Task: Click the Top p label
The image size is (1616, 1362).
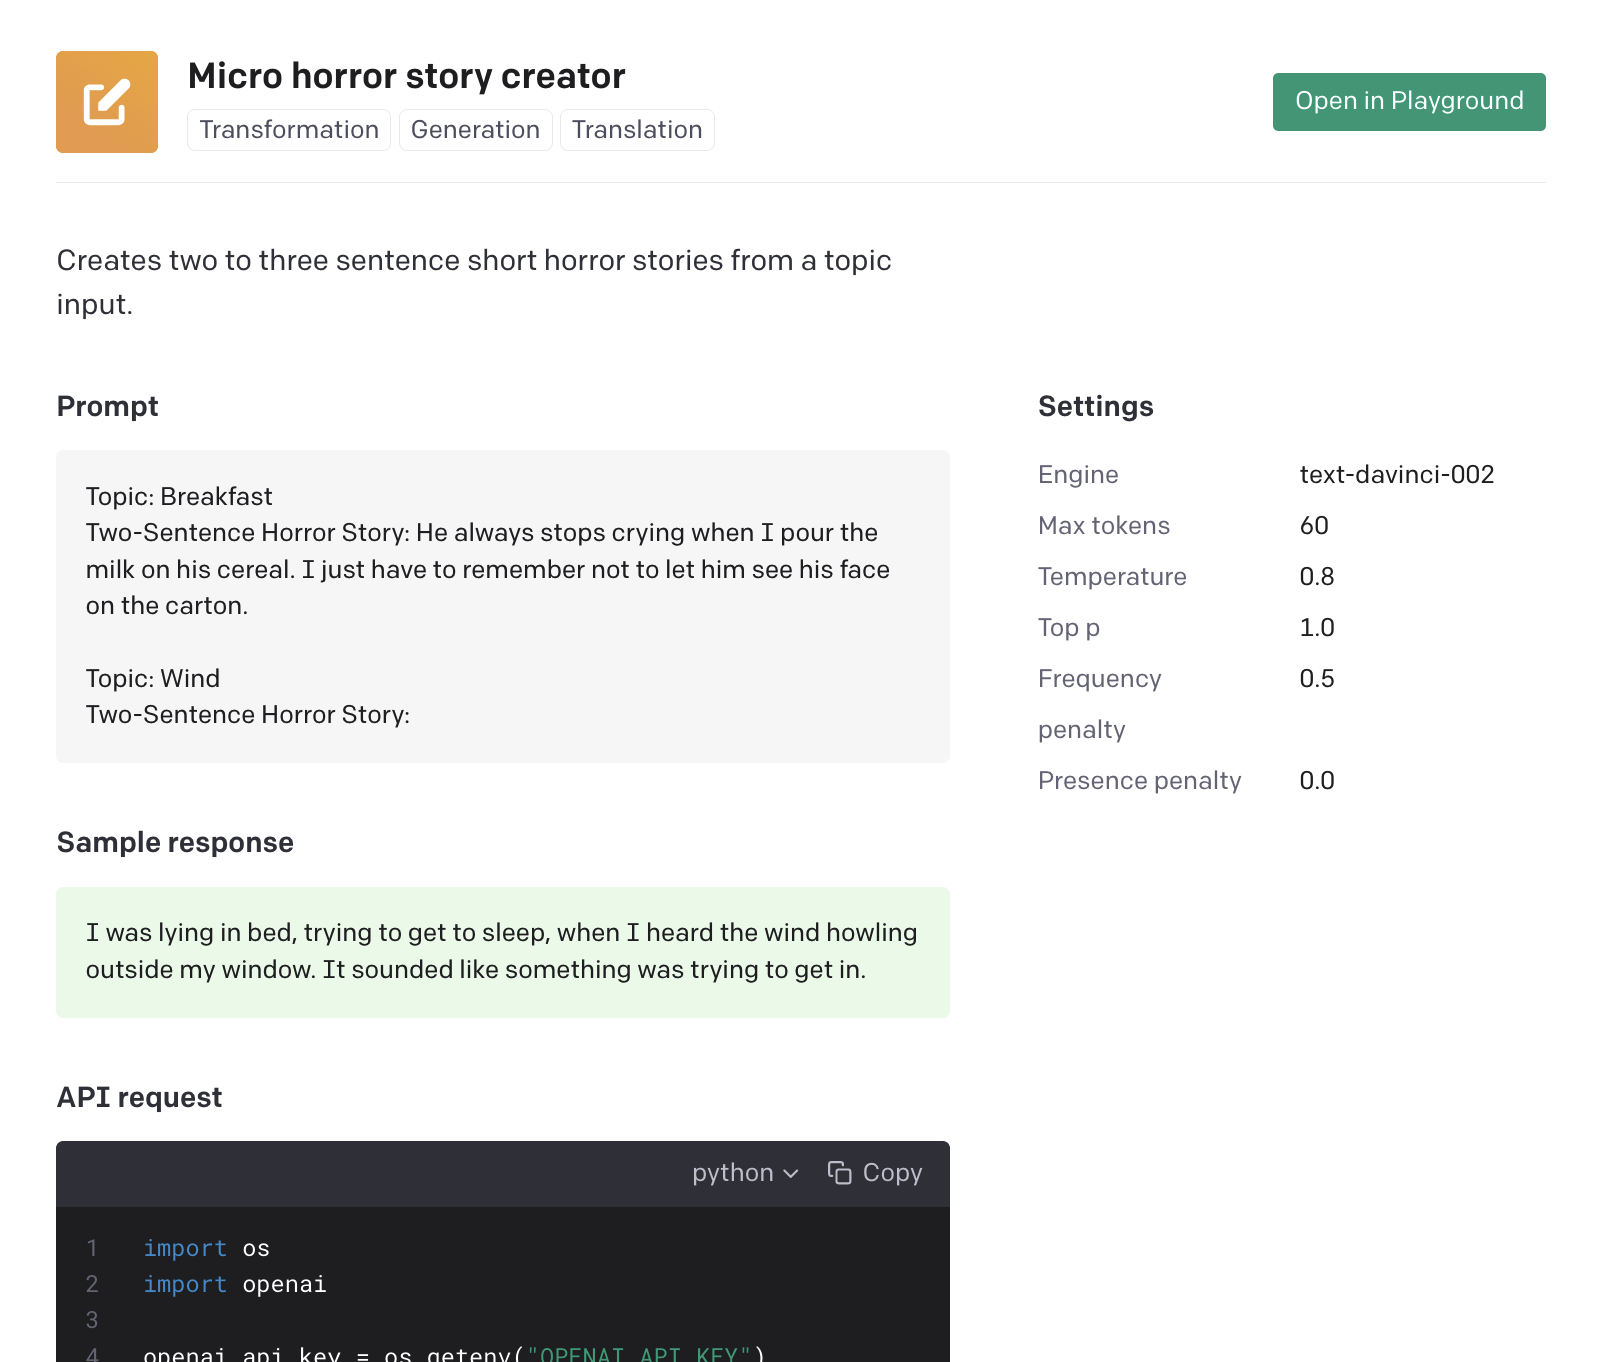Action: (x=1069, y=627)
